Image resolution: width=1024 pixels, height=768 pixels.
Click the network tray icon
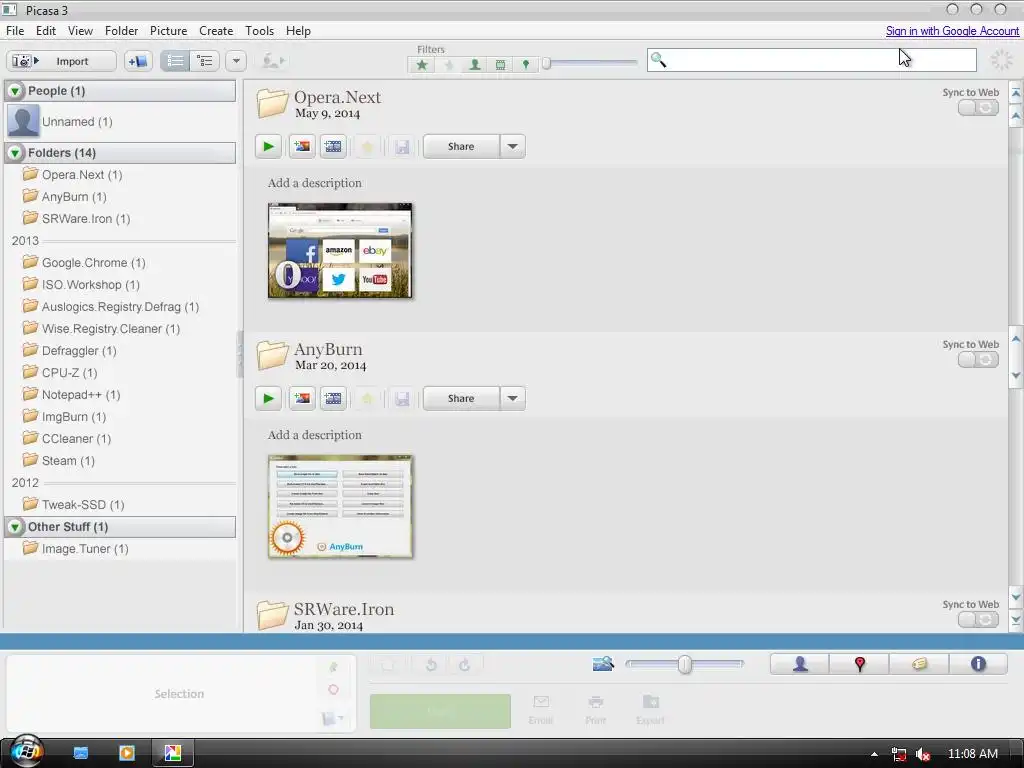[899, 754]
